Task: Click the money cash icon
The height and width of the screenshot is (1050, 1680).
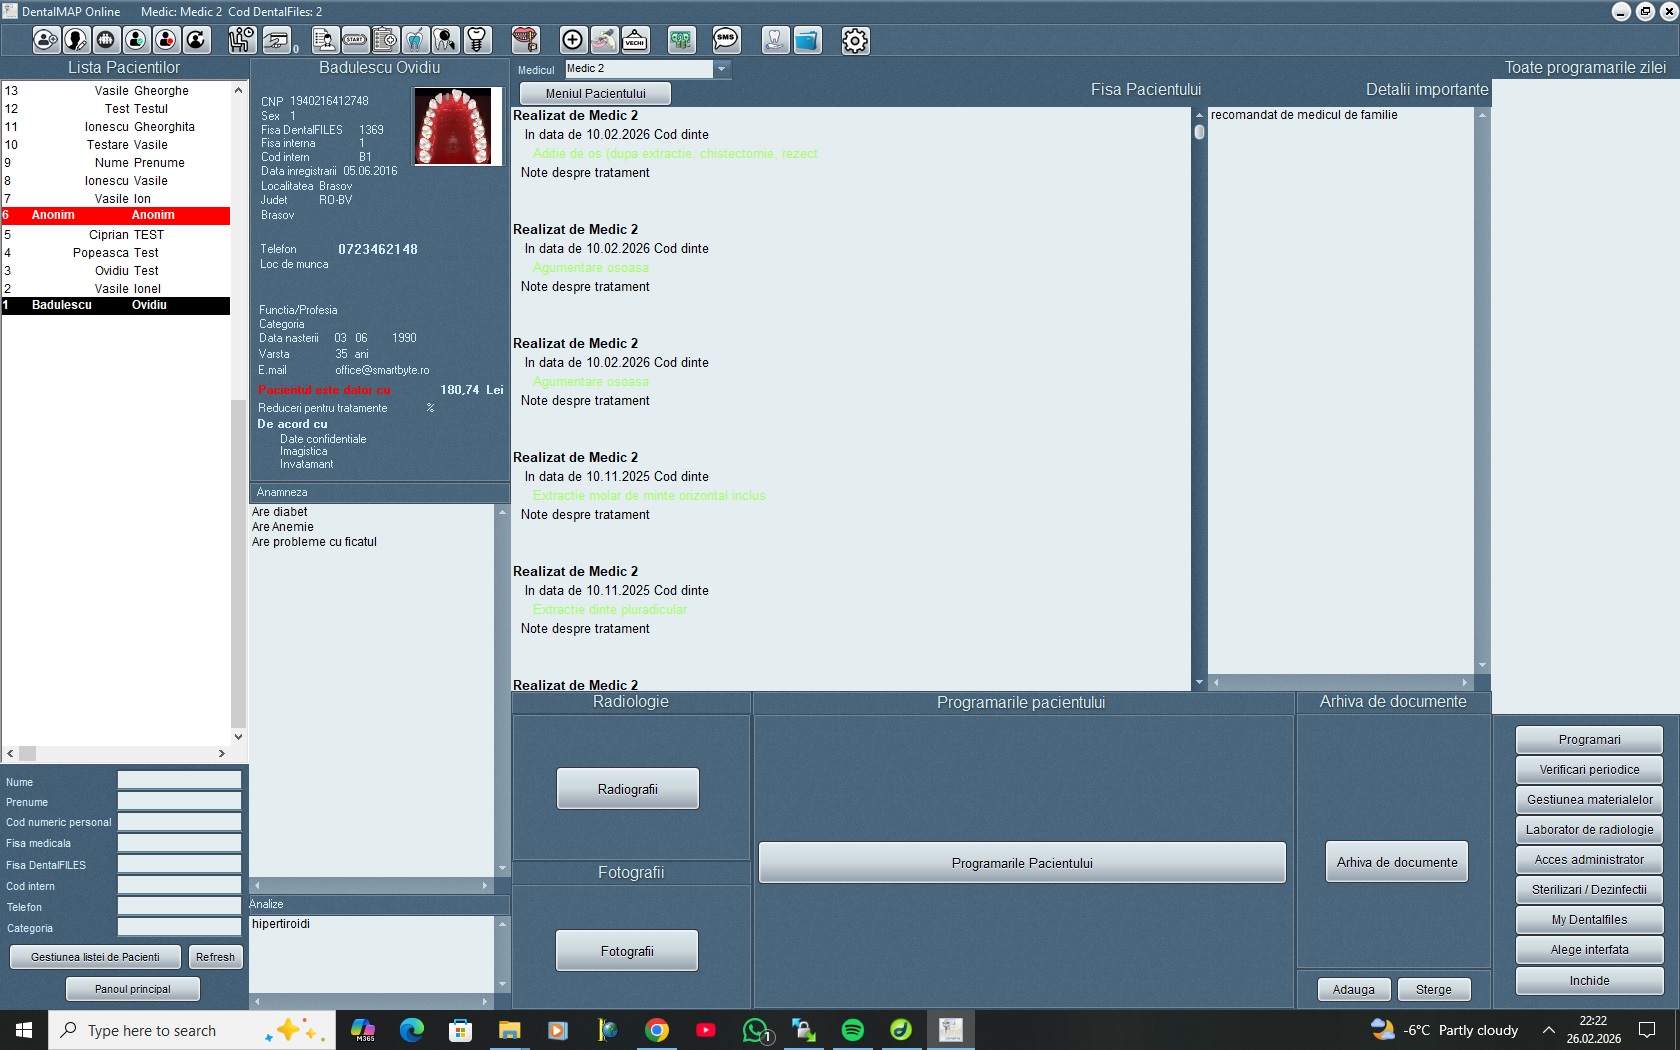Action: (x=681, y=40)
